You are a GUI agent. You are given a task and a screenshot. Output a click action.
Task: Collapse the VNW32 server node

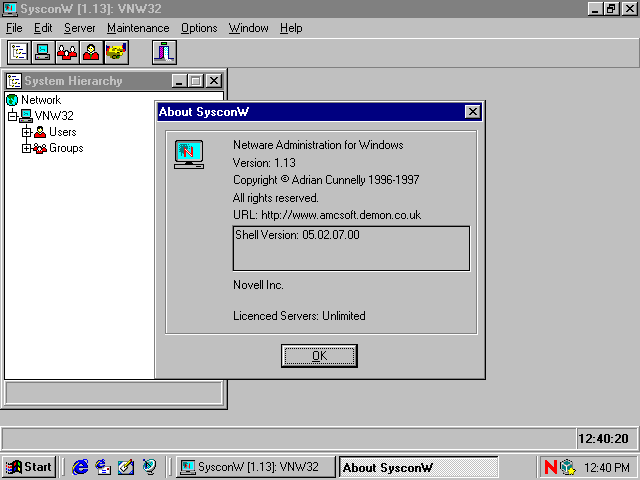point(13,116)
